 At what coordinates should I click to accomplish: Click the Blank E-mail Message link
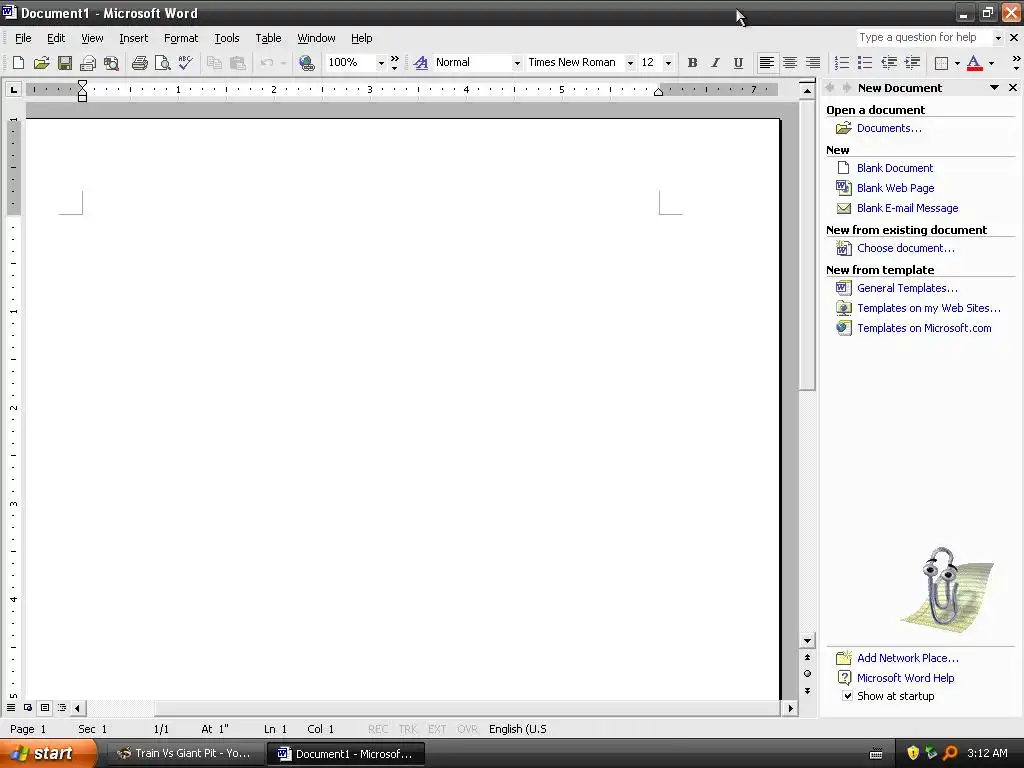coord(907,208)
